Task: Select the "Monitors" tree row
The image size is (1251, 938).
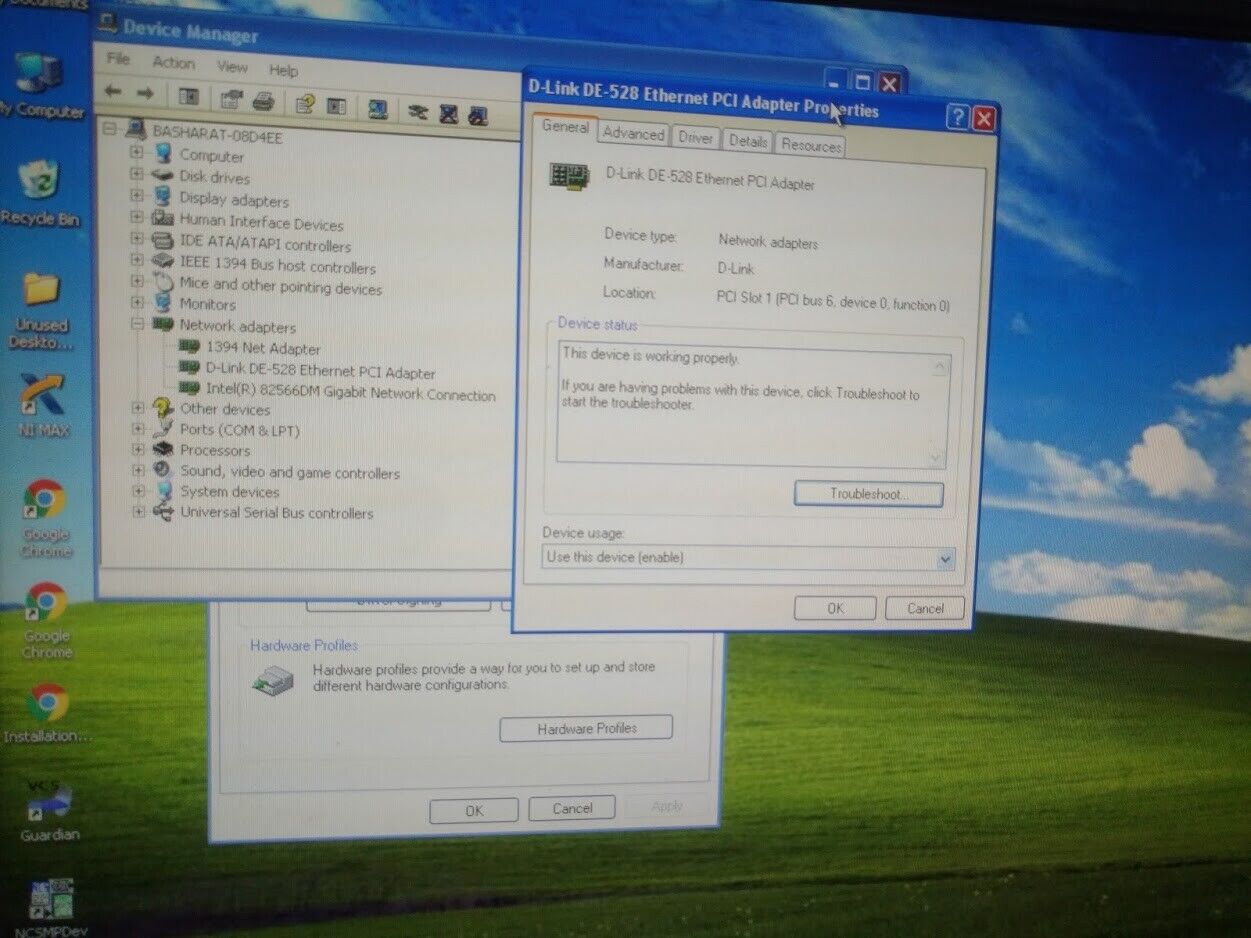Action: coord(207,304)
